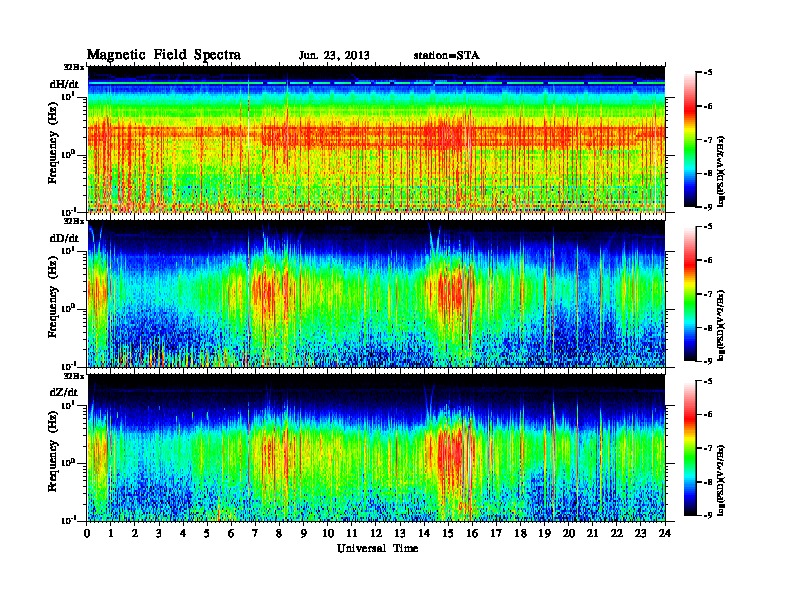Viewport: 792px width, 612px height.
Task: Click the "-6" tick on the dZ/dt color bar
Action: click(709, 415)
